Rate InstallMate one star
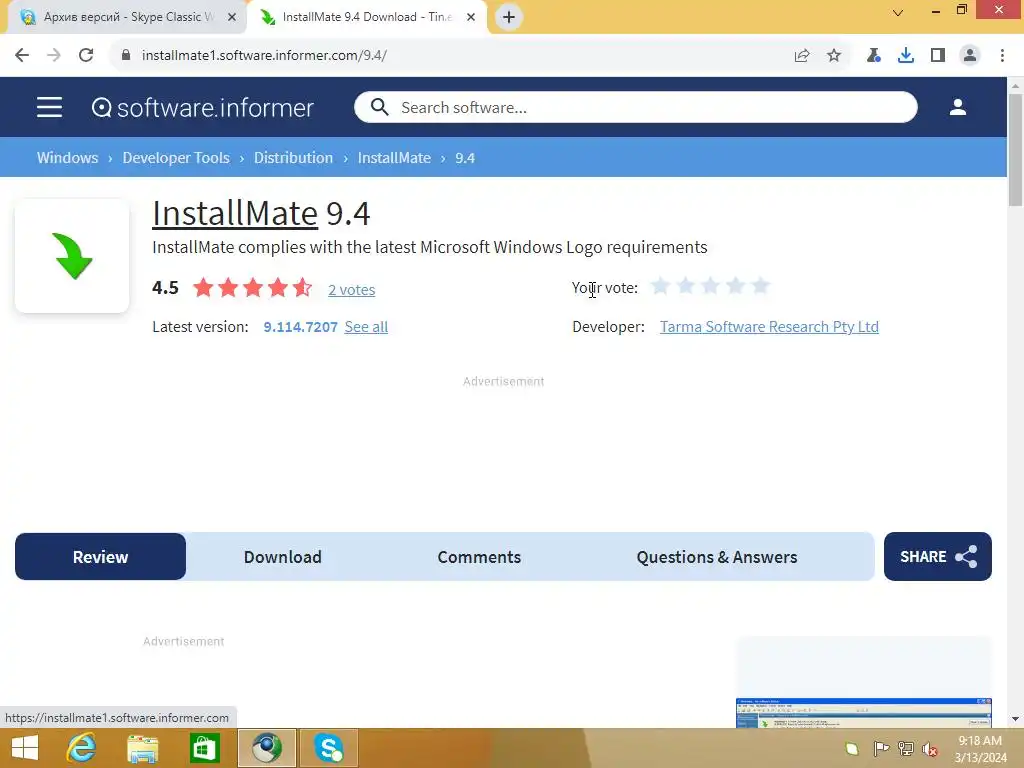 660,286
